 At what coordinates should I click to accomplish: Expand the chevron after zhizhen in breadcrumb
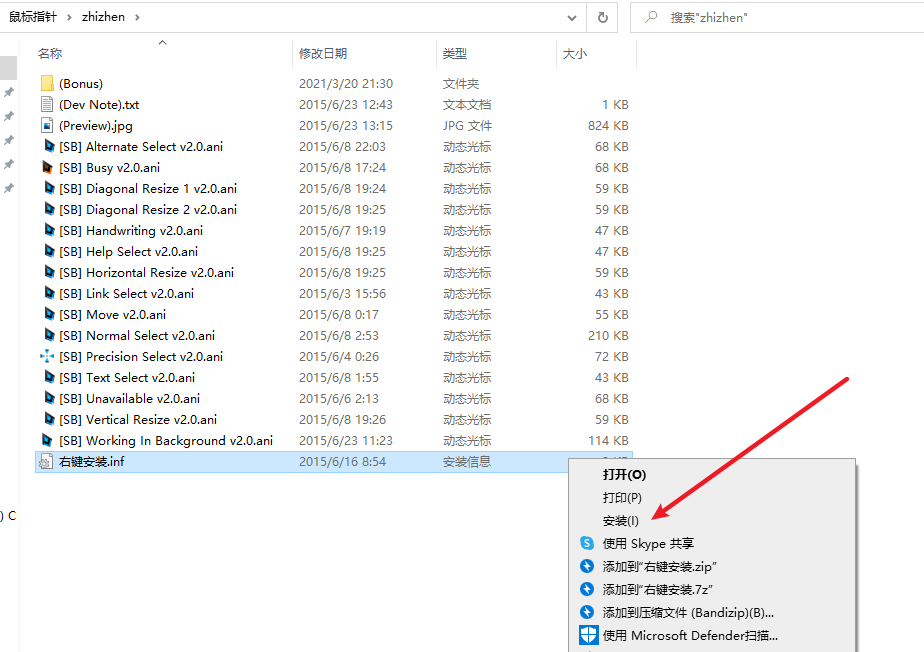[x=137, y=17]
